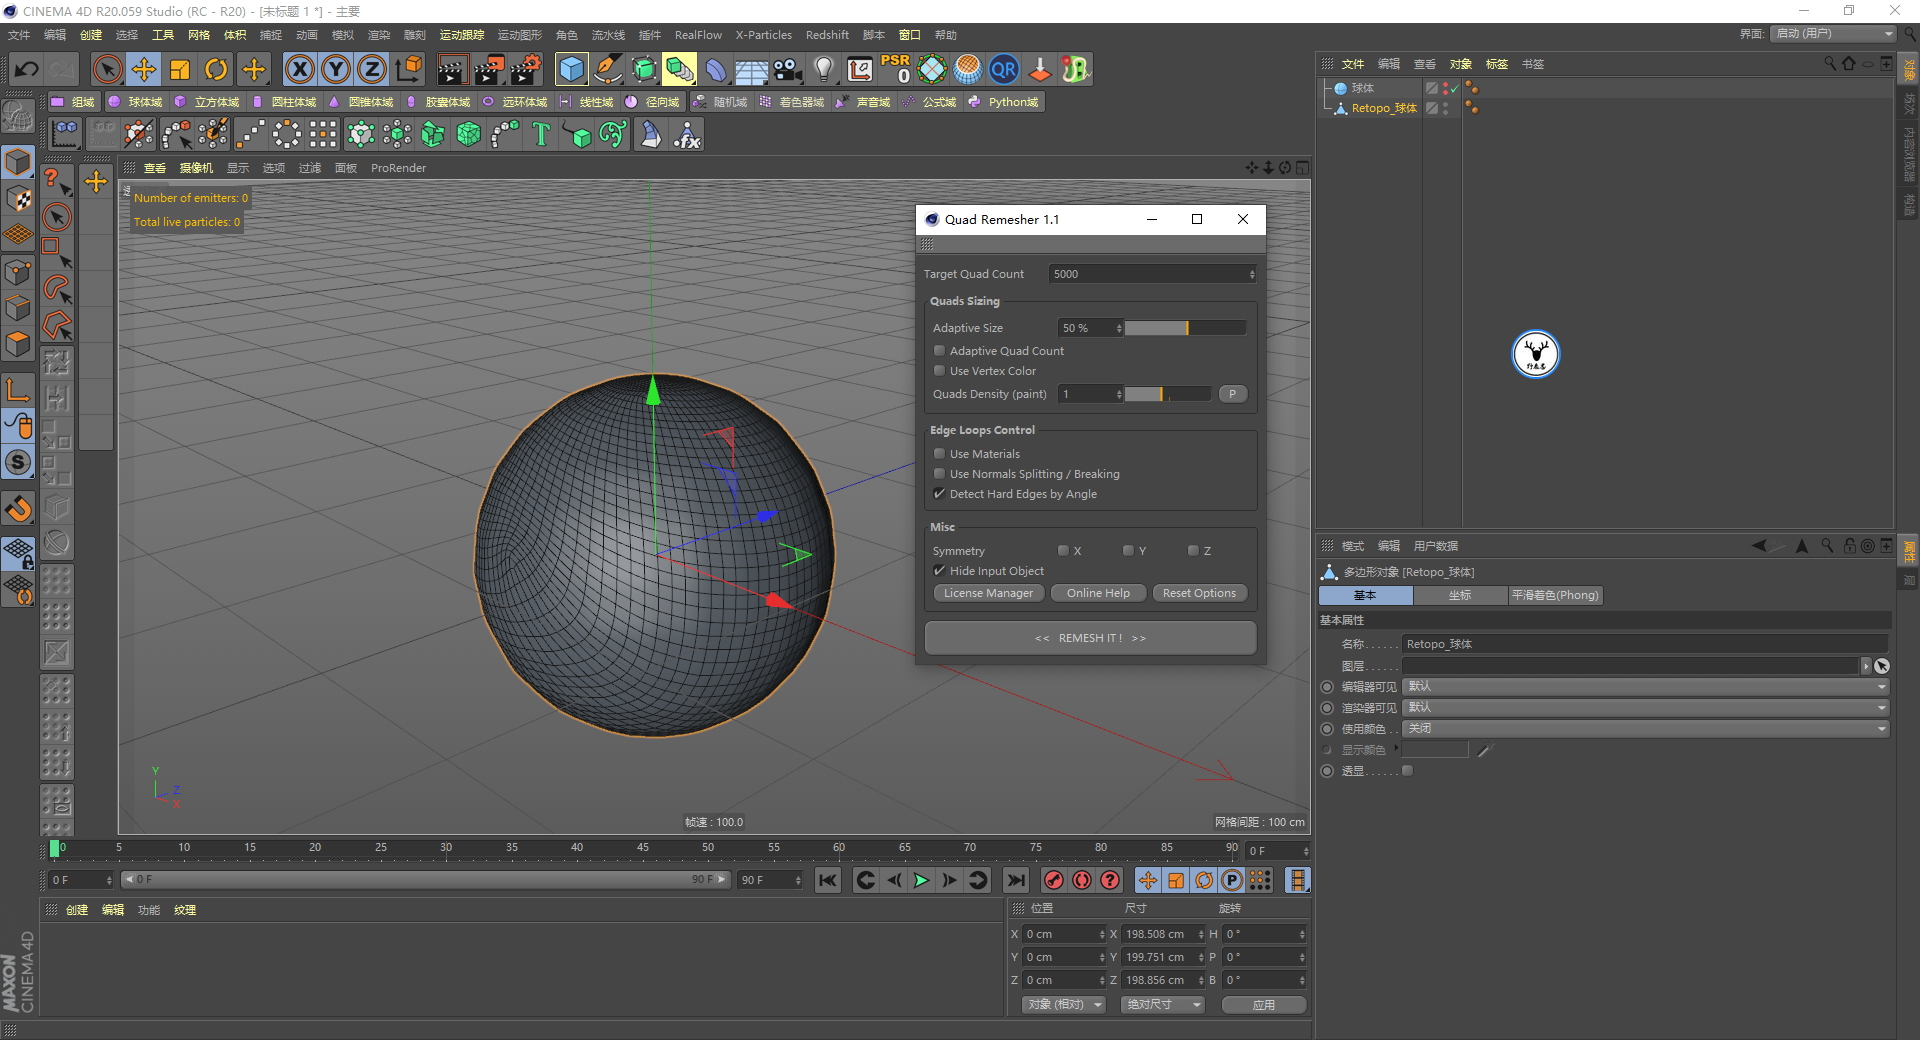The width and height of the screenshot is (1920, 1040).
Task: Open the Redshift menu
Action: coord(827,35)
